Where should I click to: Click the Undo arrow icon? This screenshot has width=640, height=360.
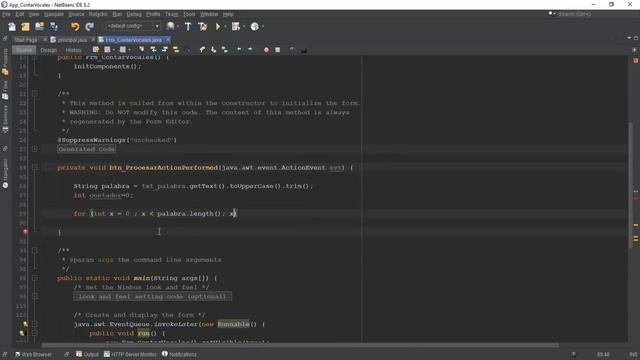pyautogui.click(x=75, y=27)
